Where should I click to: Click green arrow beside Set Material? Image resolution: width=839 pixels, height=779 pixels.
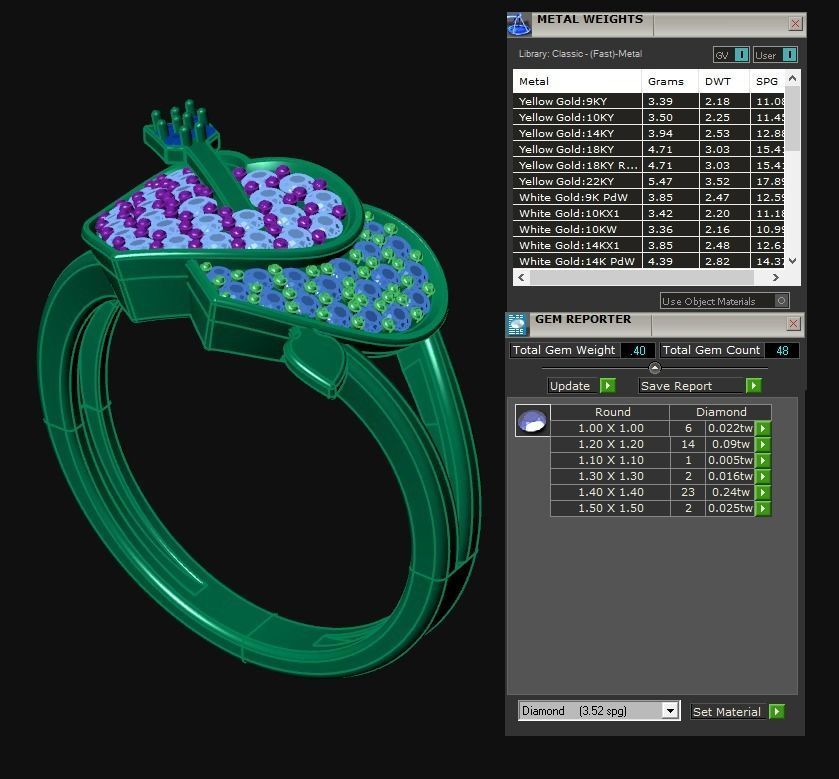coord(776,711)
